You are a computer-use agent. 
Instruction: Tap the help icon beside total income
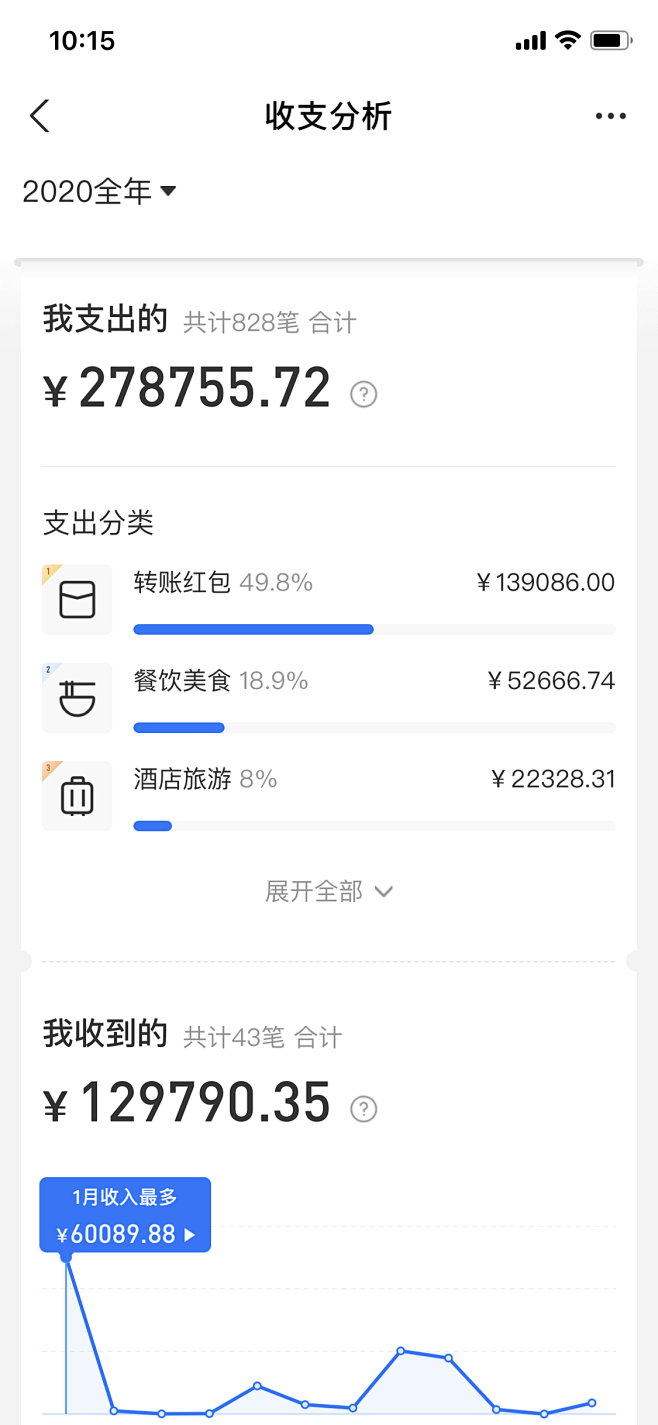point(364,1109)
